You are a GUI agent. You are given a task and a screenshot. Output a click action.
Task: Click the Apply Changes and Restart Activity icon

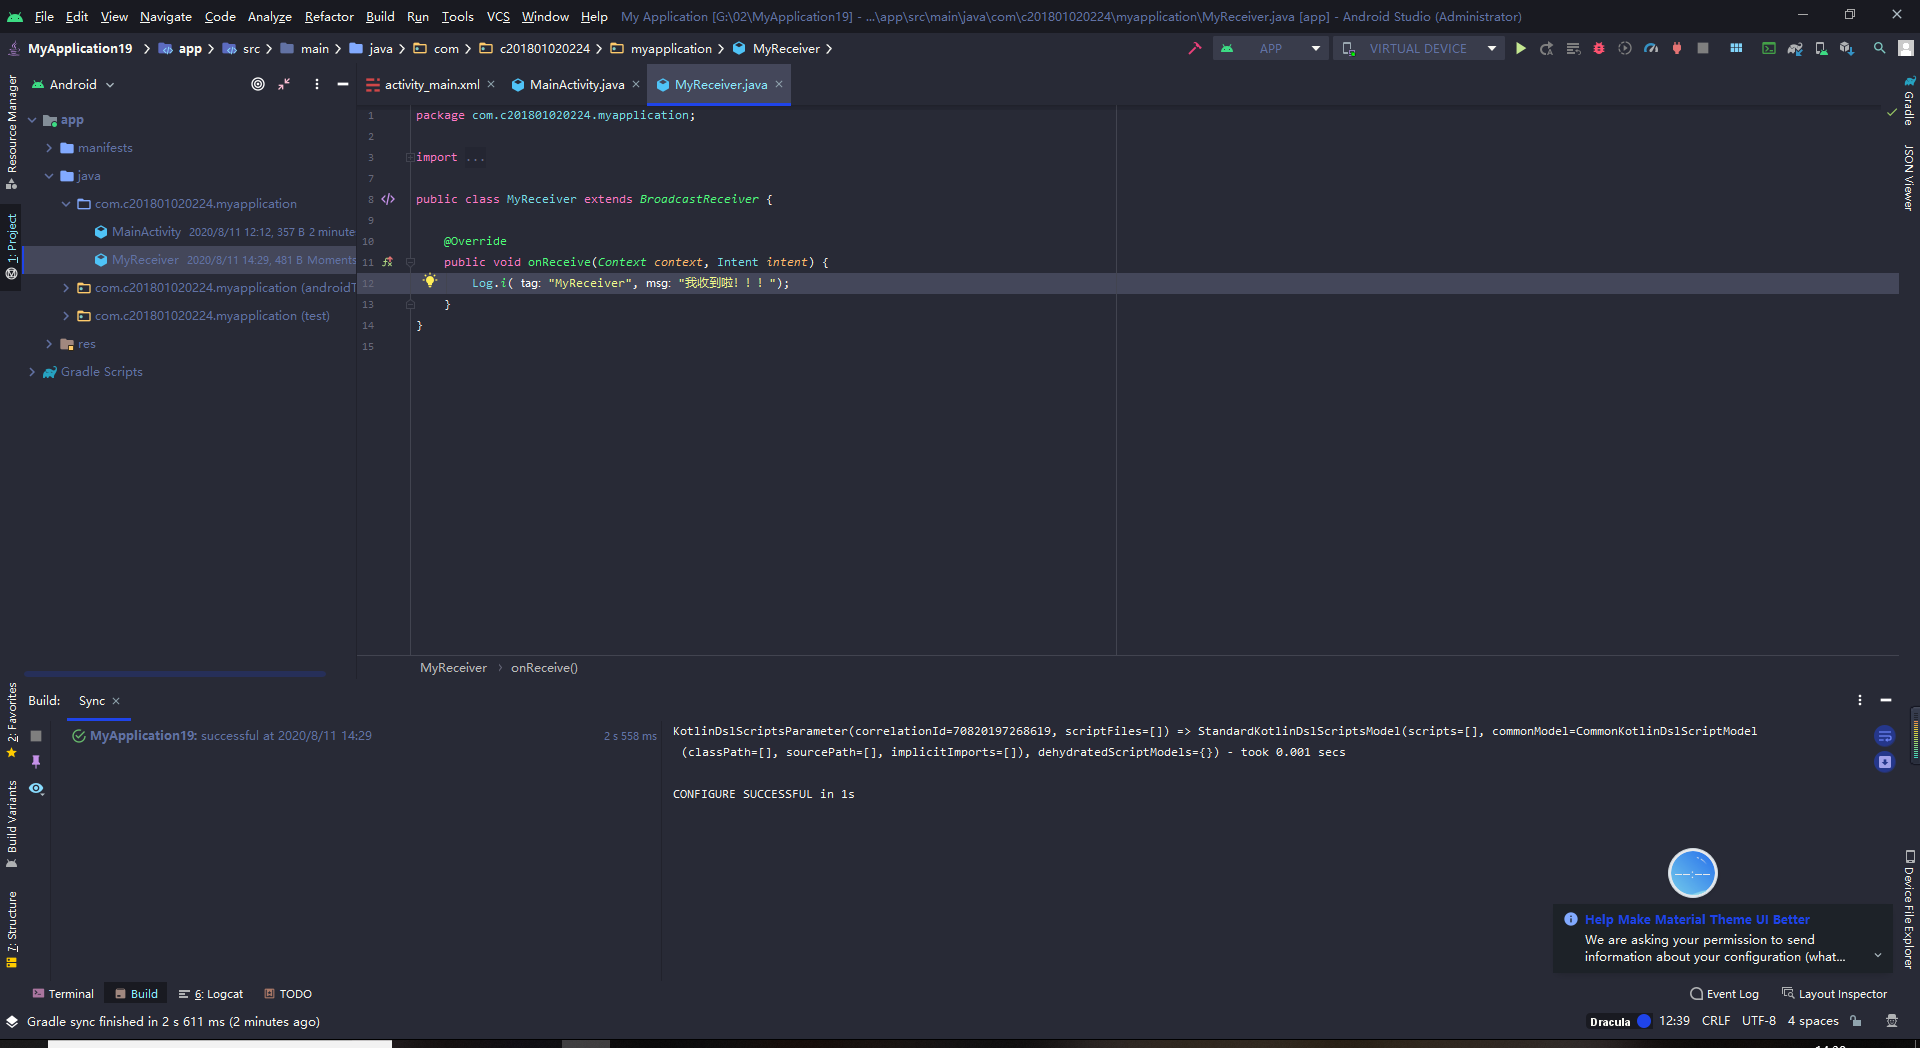pyautogui.click(x=1547, y=48)
